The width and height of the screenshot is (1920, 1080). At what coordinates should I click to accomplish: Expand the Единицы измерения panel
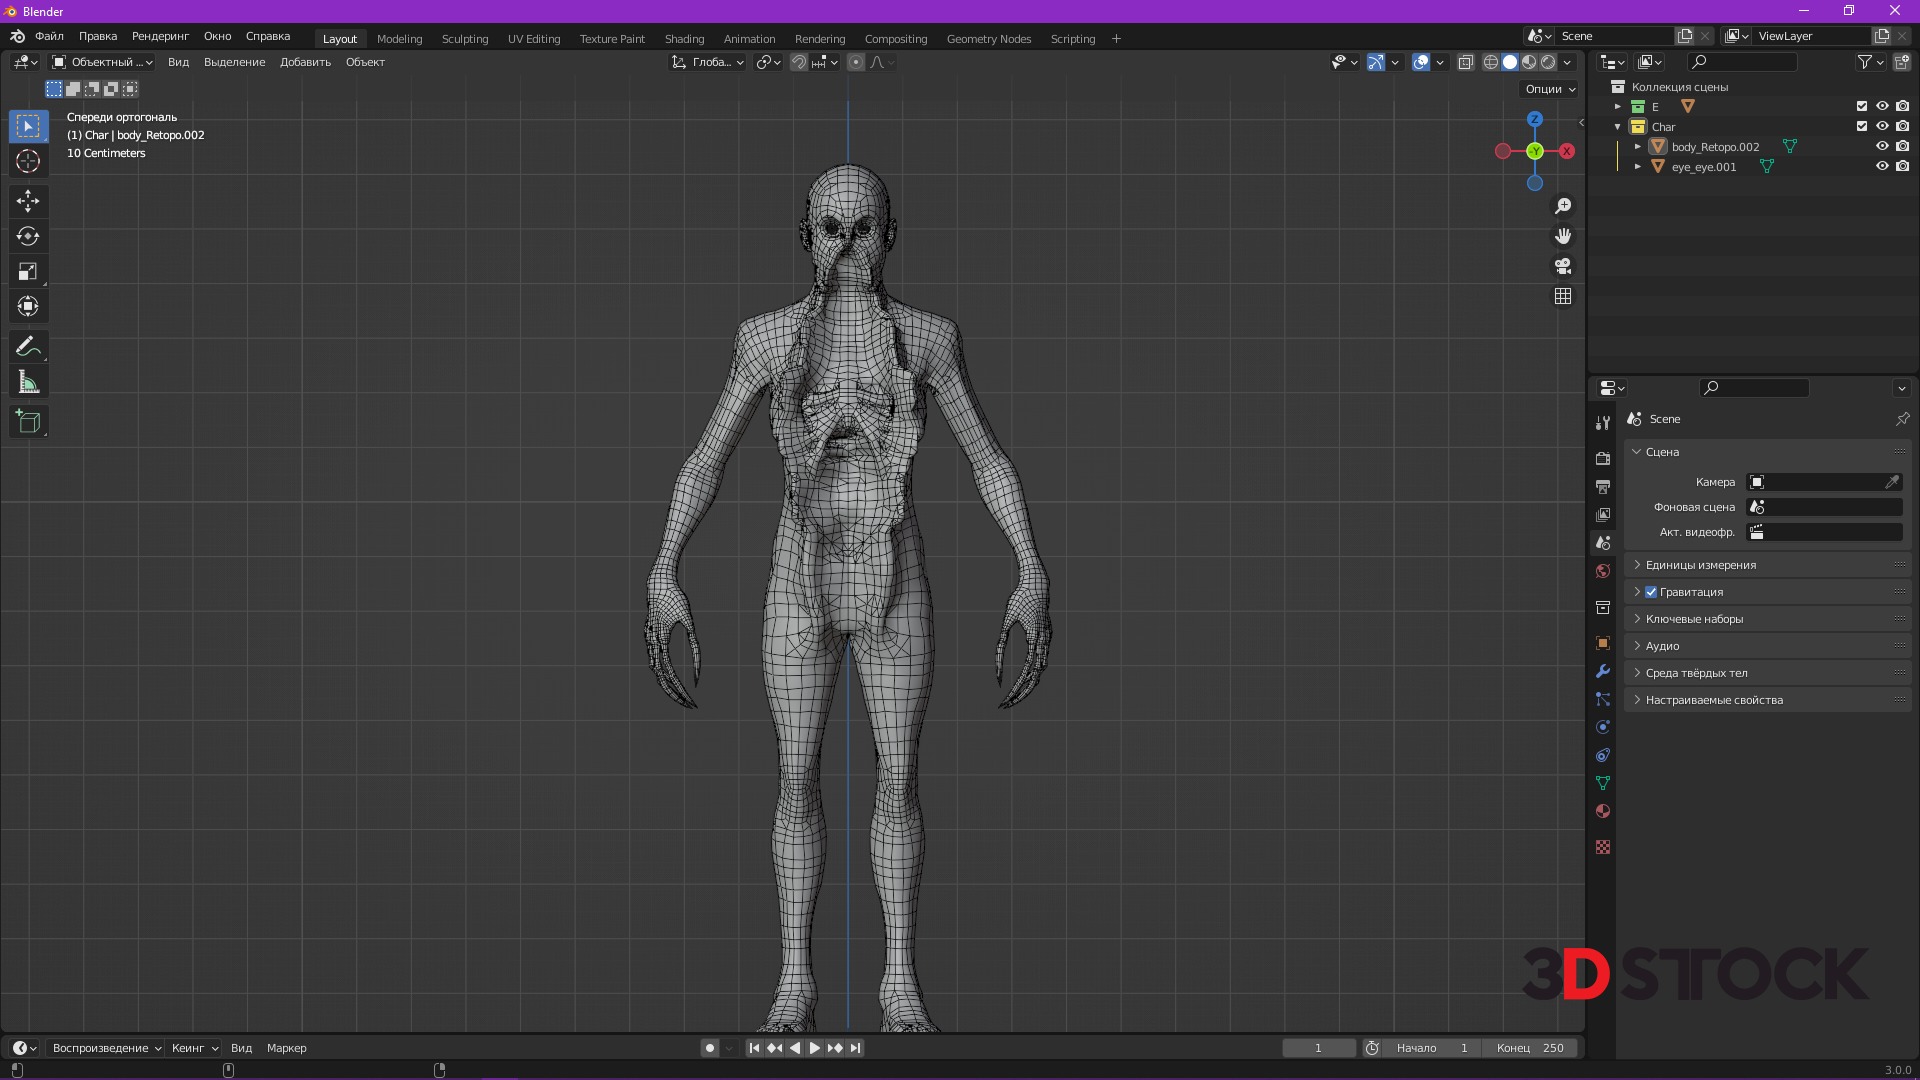coord(1700,565)
